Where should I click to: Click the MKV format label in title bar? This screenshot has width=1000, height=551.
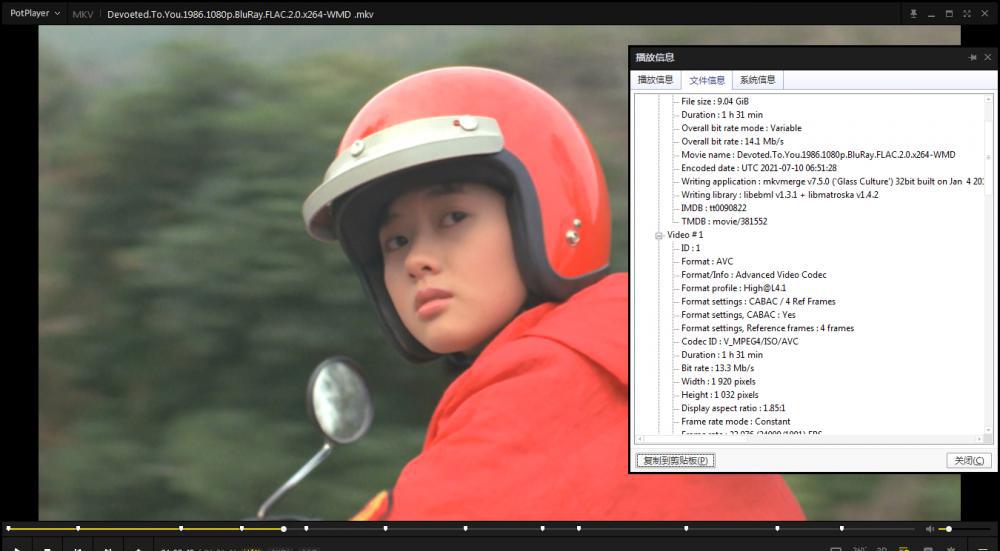(83, 14)
